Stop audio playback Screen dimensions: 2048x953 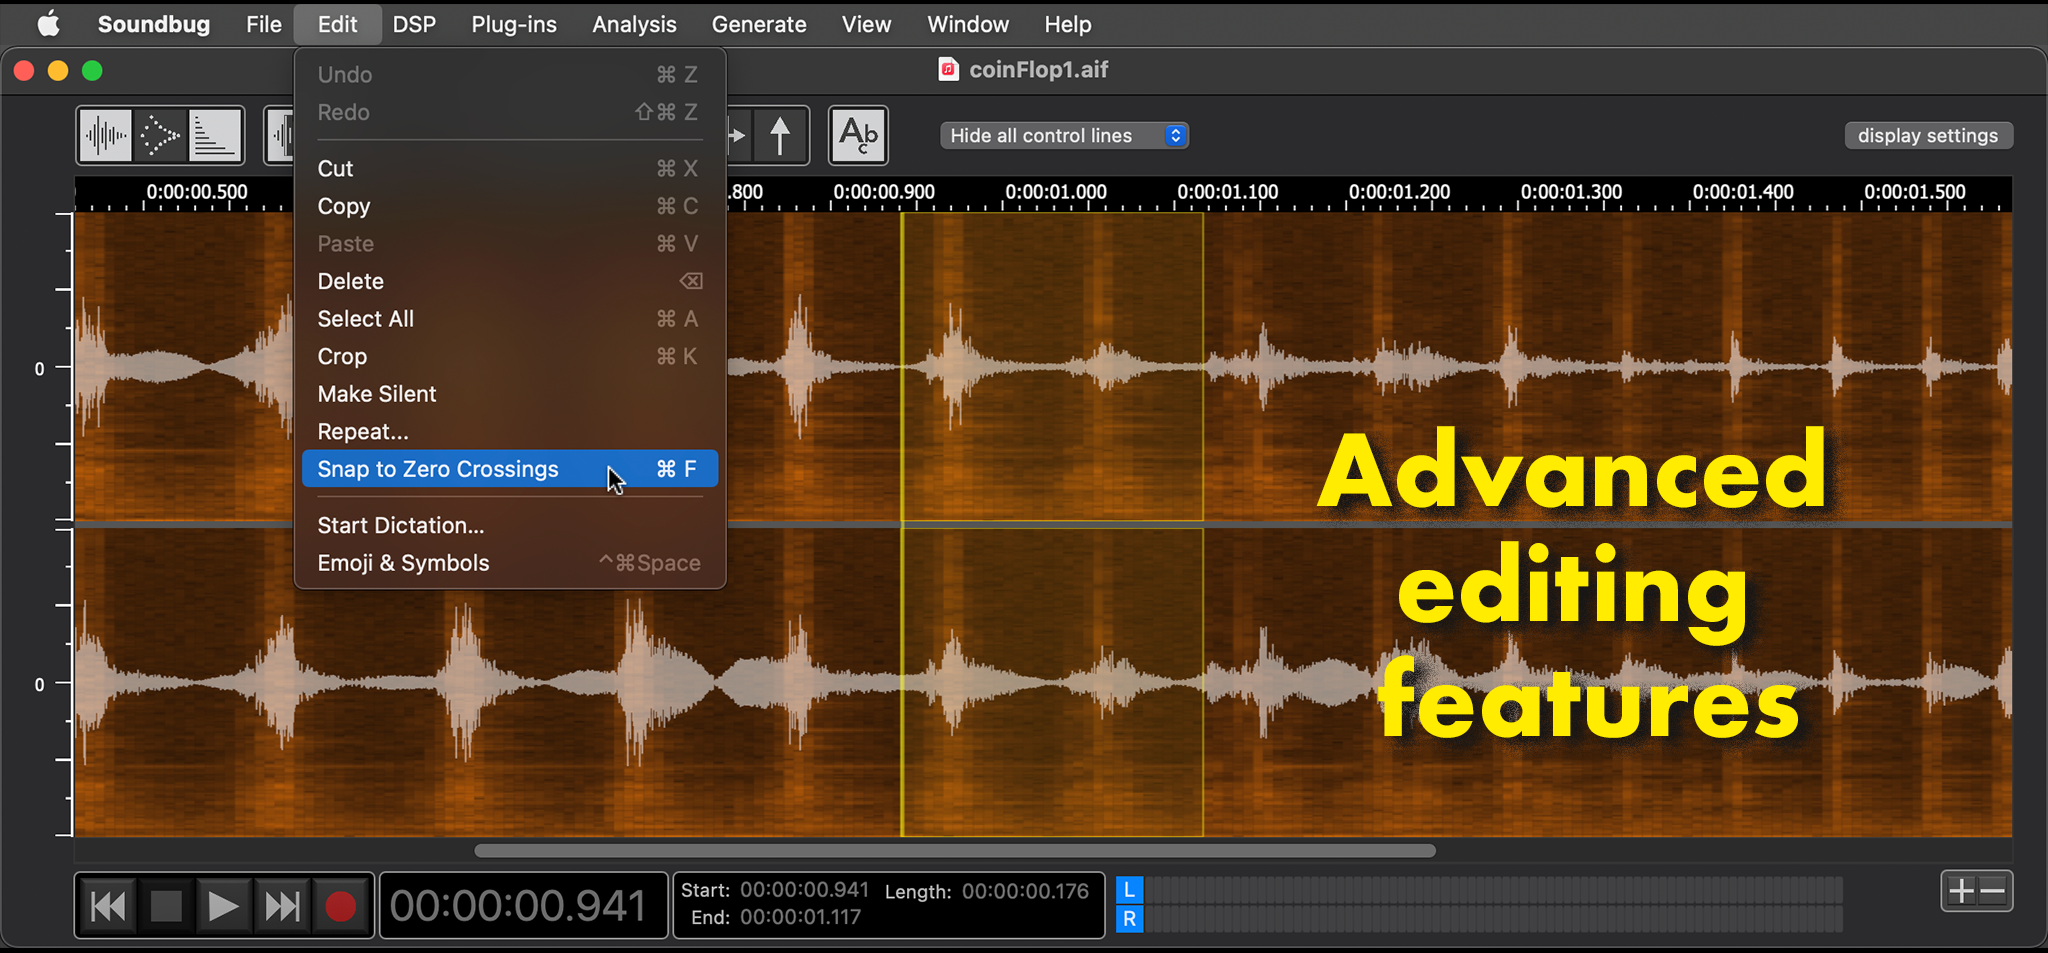[166, 906]
